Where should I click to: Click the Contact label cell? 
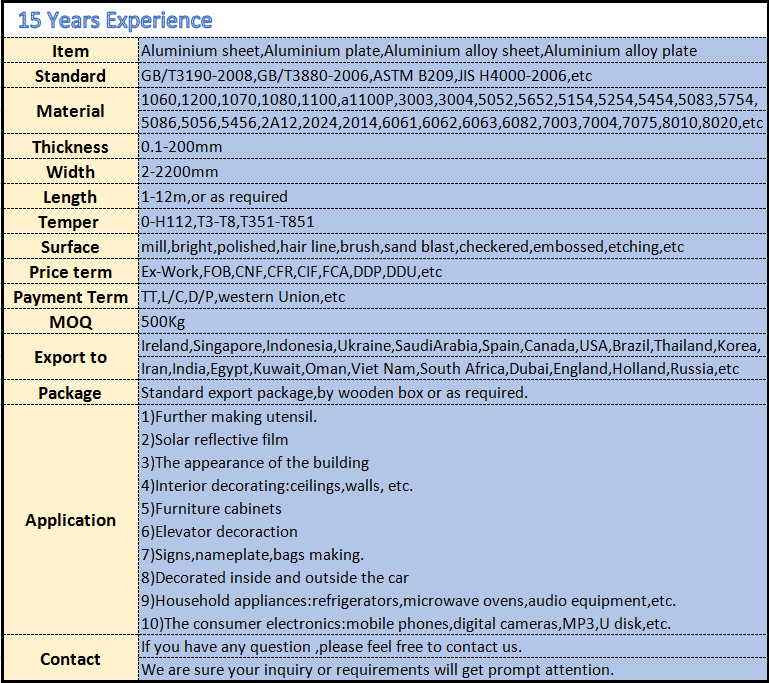click(70, 659)
